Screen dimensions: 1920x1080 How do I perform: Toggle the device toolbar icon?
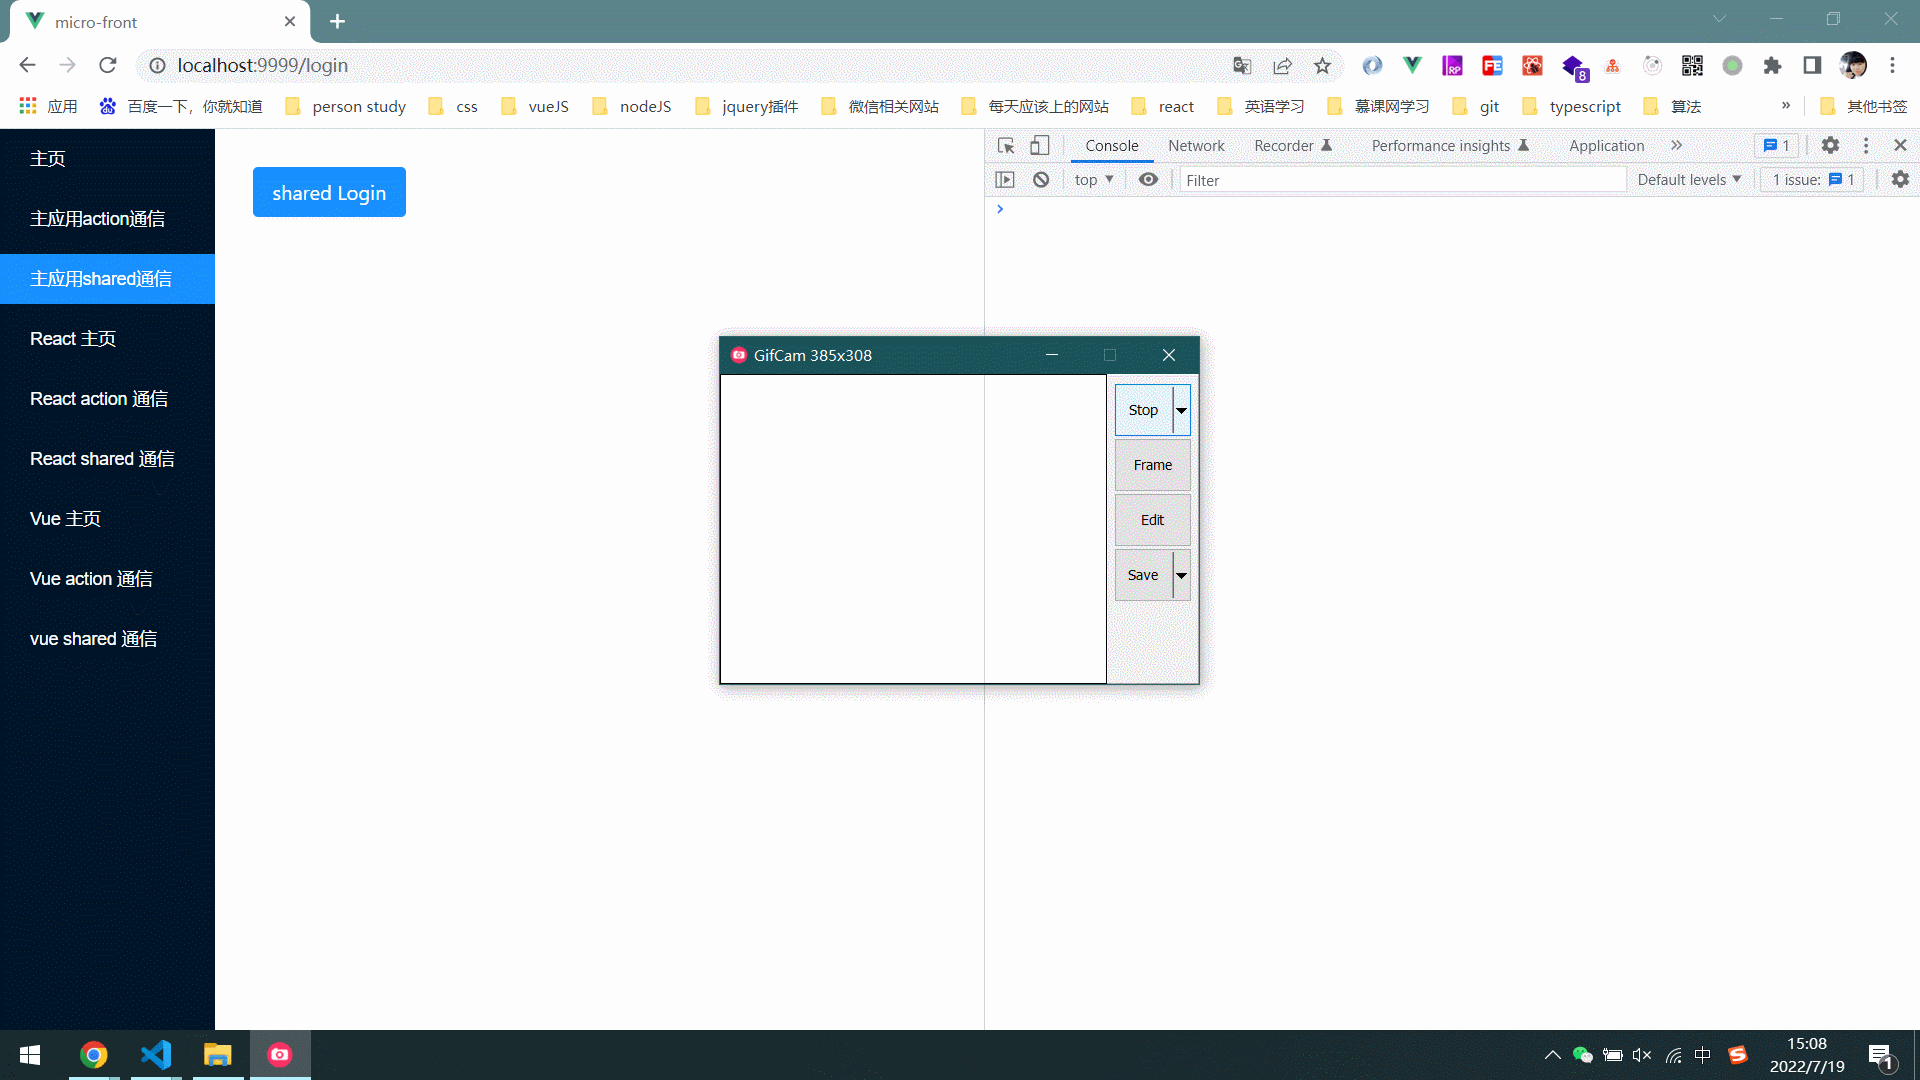[x=1040, y=146]
